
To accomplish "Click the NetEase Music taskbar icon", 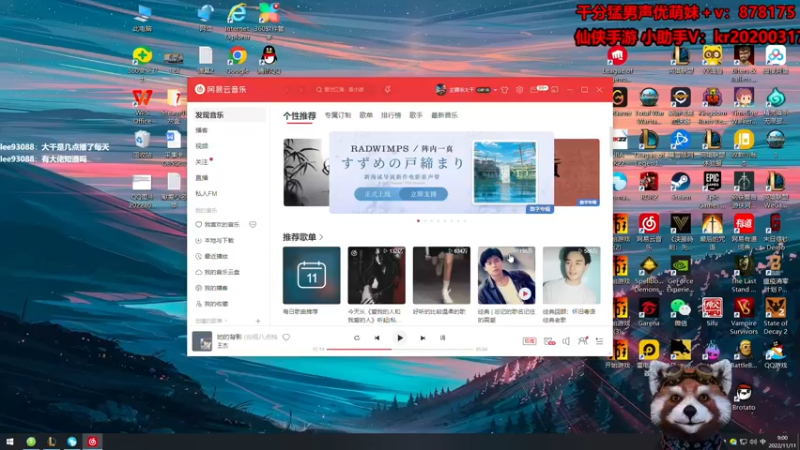I will [92, 441].
